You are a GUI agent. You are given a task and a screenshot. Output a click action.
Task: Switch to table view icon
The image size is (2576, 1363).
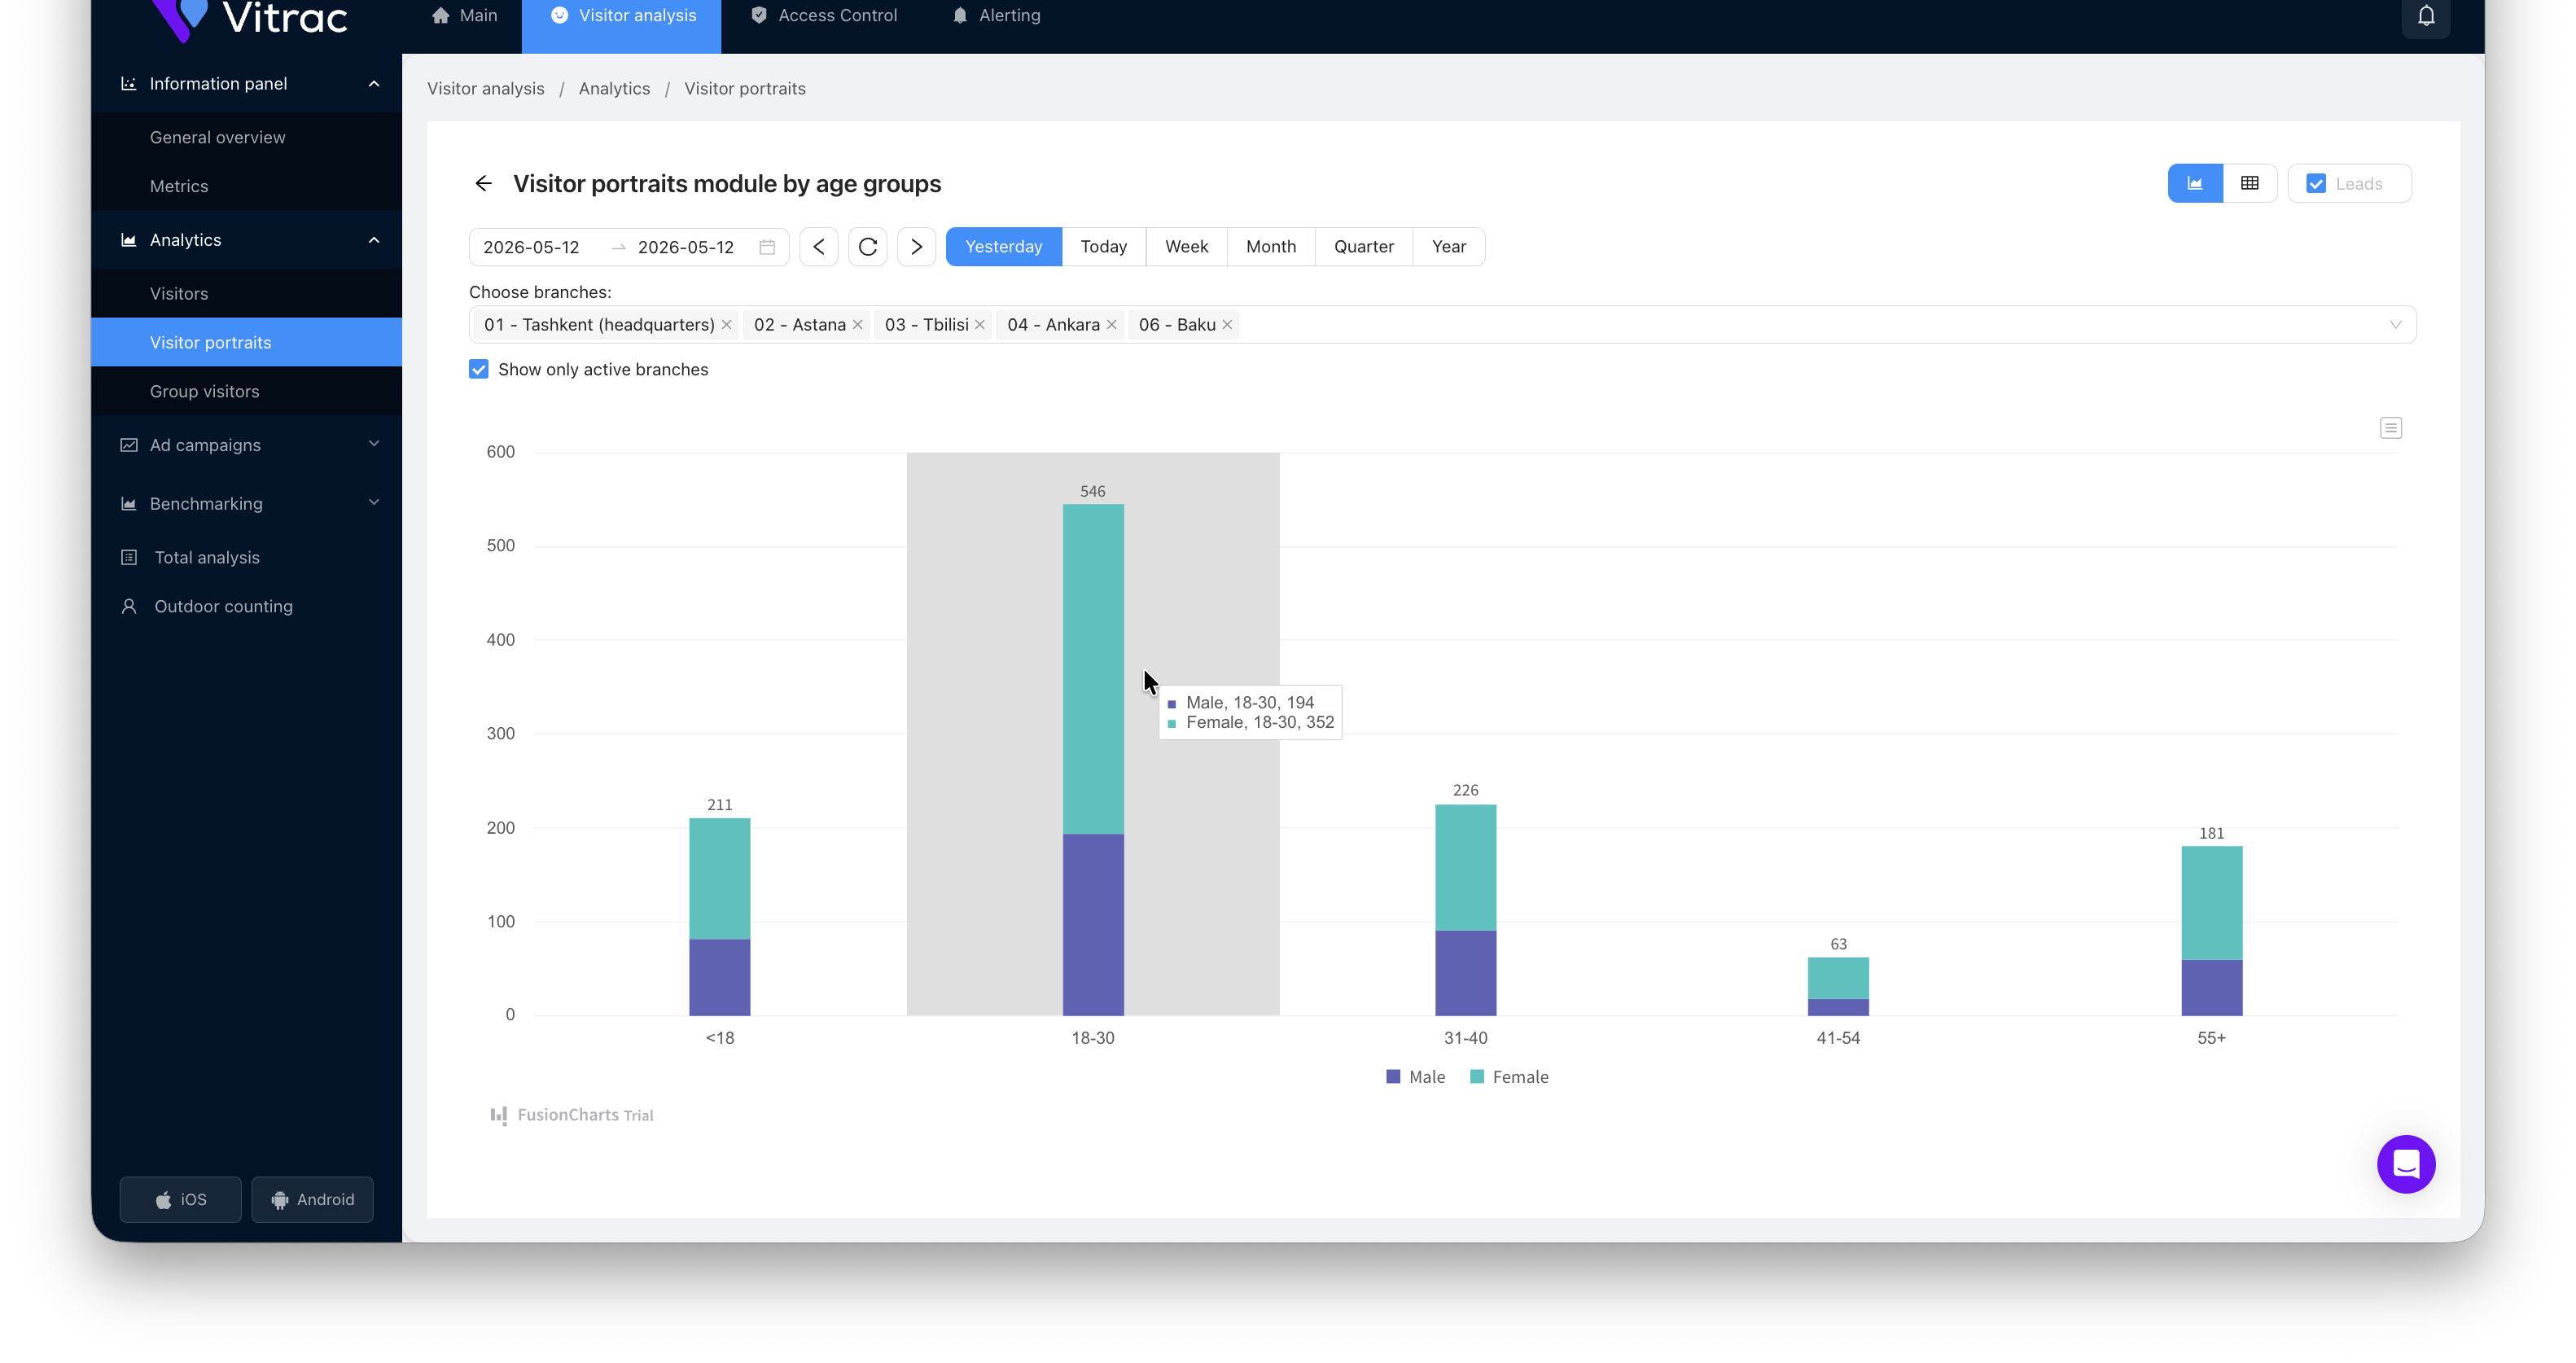coord(2250,183)
